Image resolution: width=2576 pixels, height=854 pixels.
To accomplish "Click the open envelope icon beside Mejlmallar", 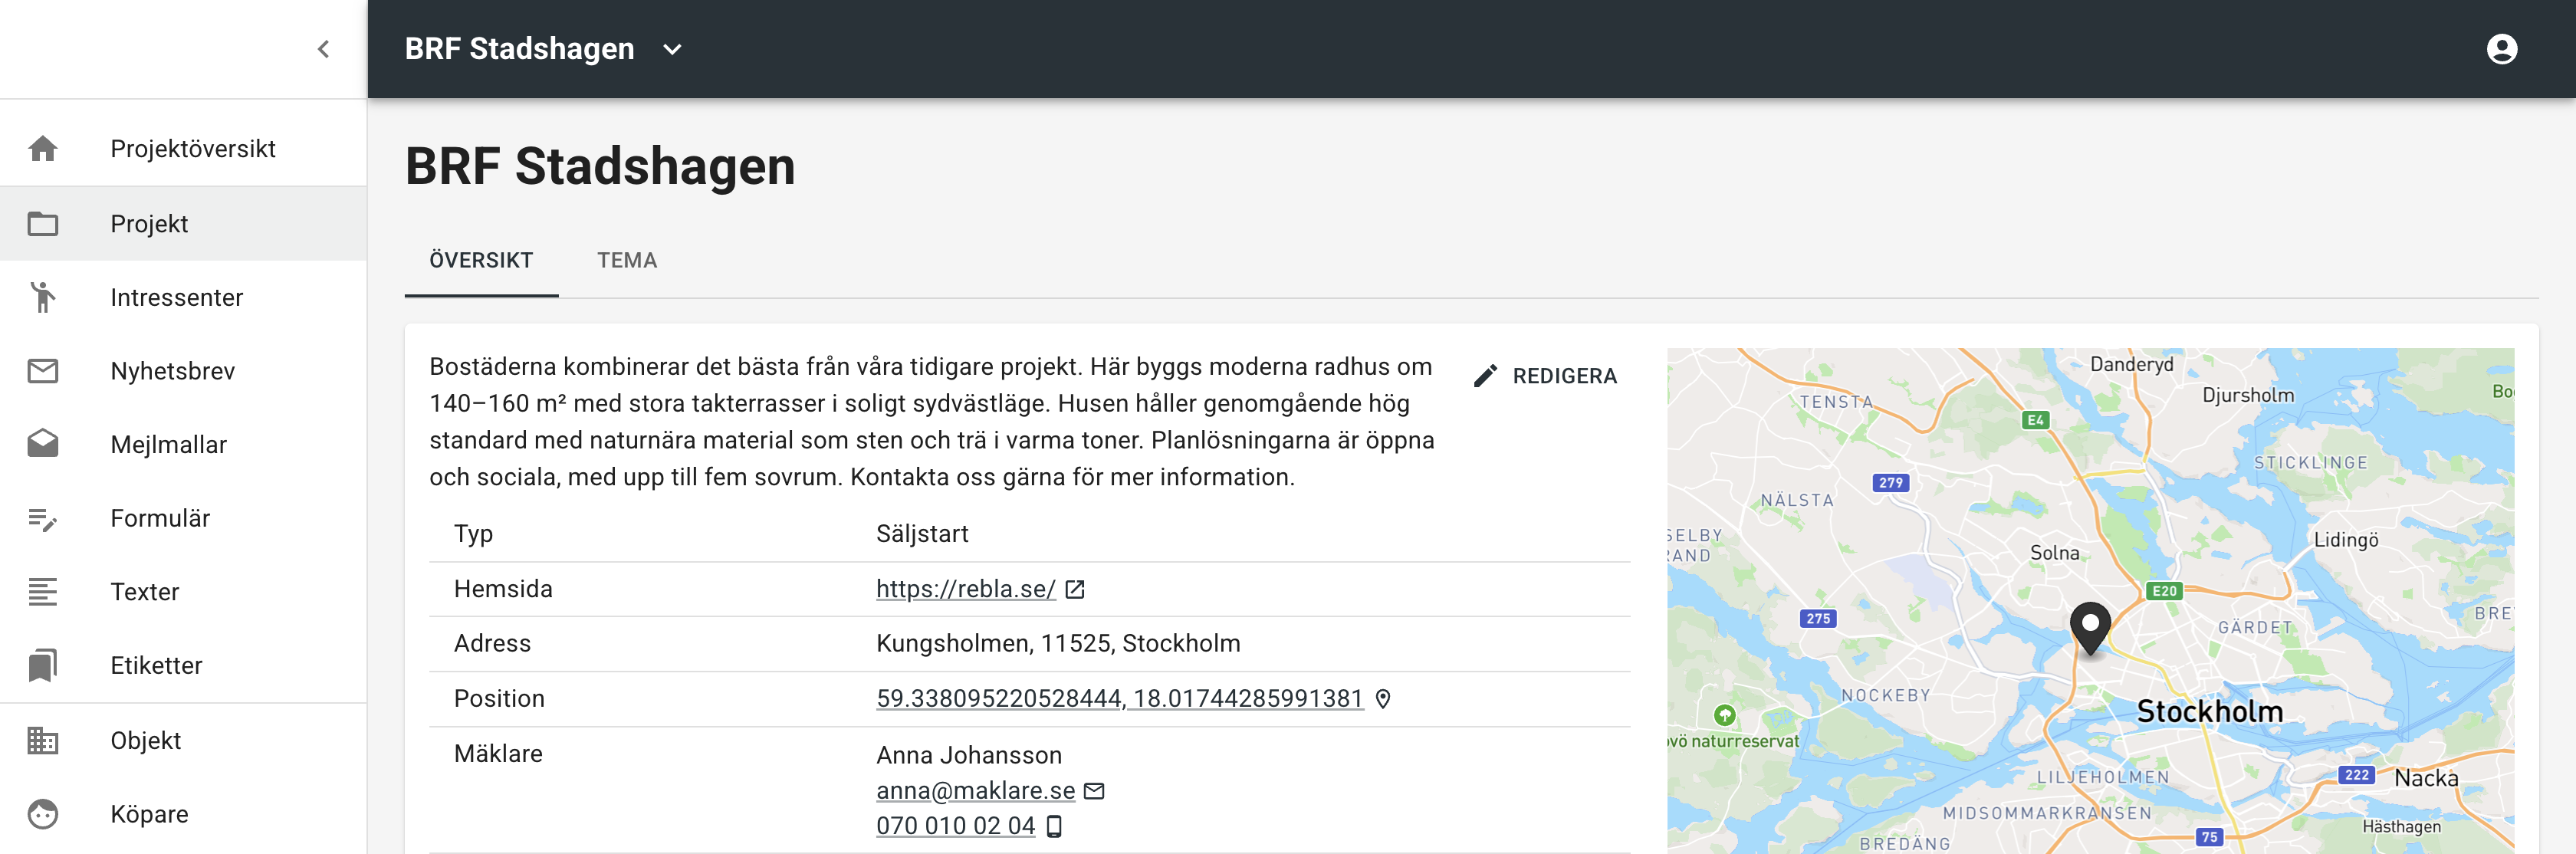I will click(x=43, y=444).
